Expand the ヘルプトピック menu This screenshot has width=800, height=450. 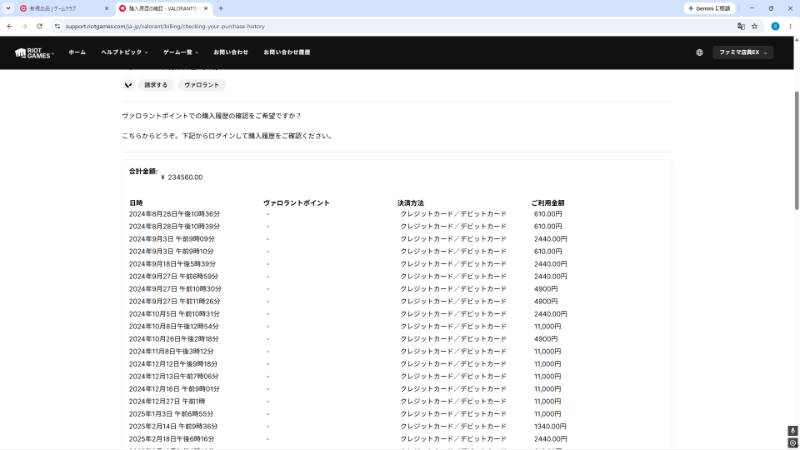click(x=124, y=52)
